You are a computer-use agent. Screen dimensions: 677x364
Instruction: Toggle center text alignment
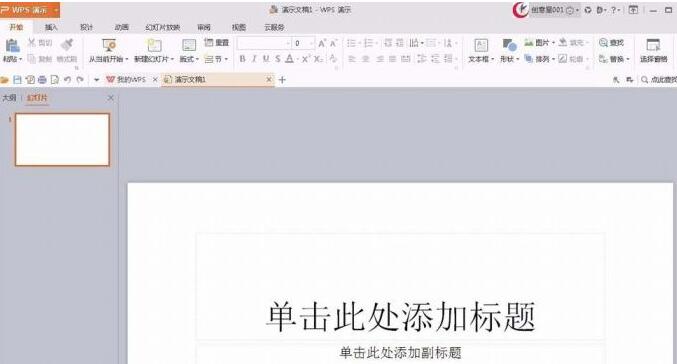coord(366,59)
